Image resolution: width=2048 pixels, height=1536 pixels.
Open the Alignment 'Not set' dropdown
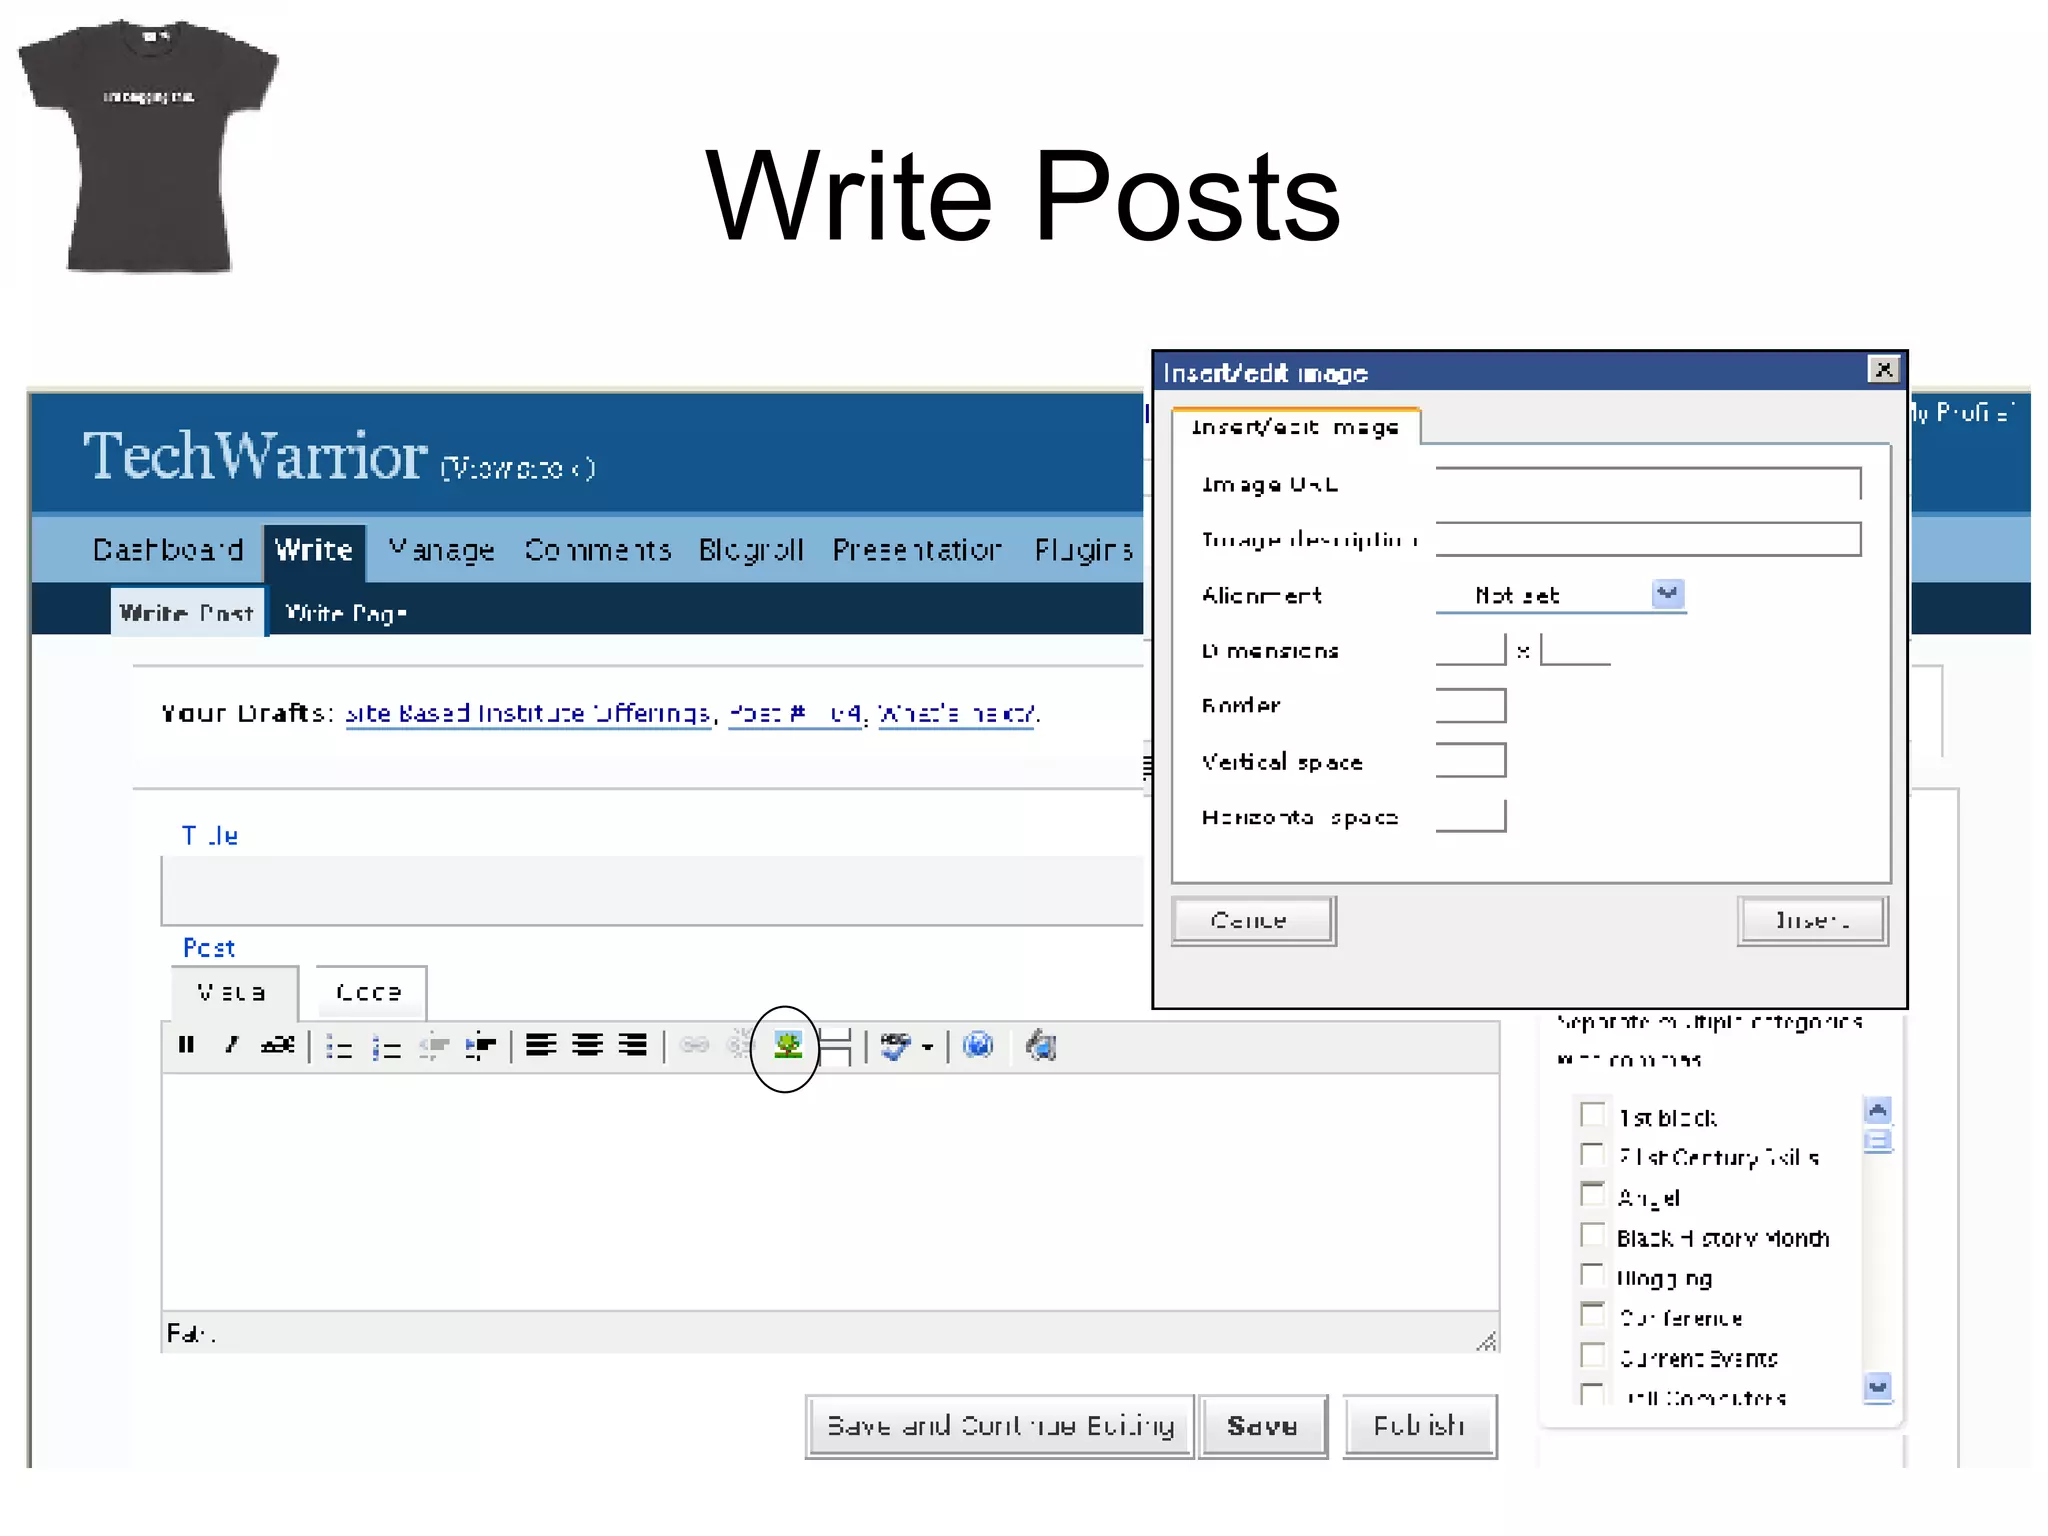click(1561, 595)
